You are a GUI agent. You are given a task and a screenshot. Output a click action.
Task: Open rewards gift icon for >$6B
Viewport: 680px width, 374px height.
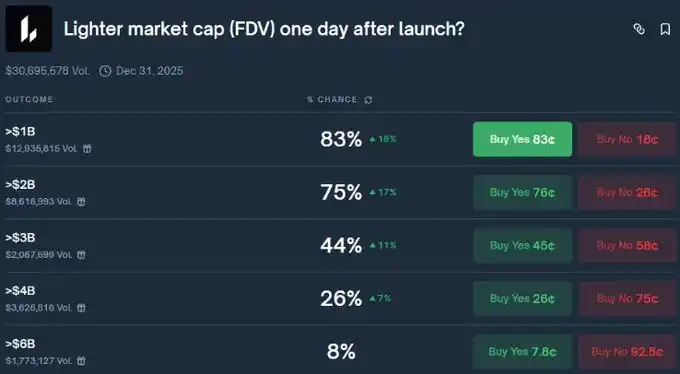click(81, 361)
